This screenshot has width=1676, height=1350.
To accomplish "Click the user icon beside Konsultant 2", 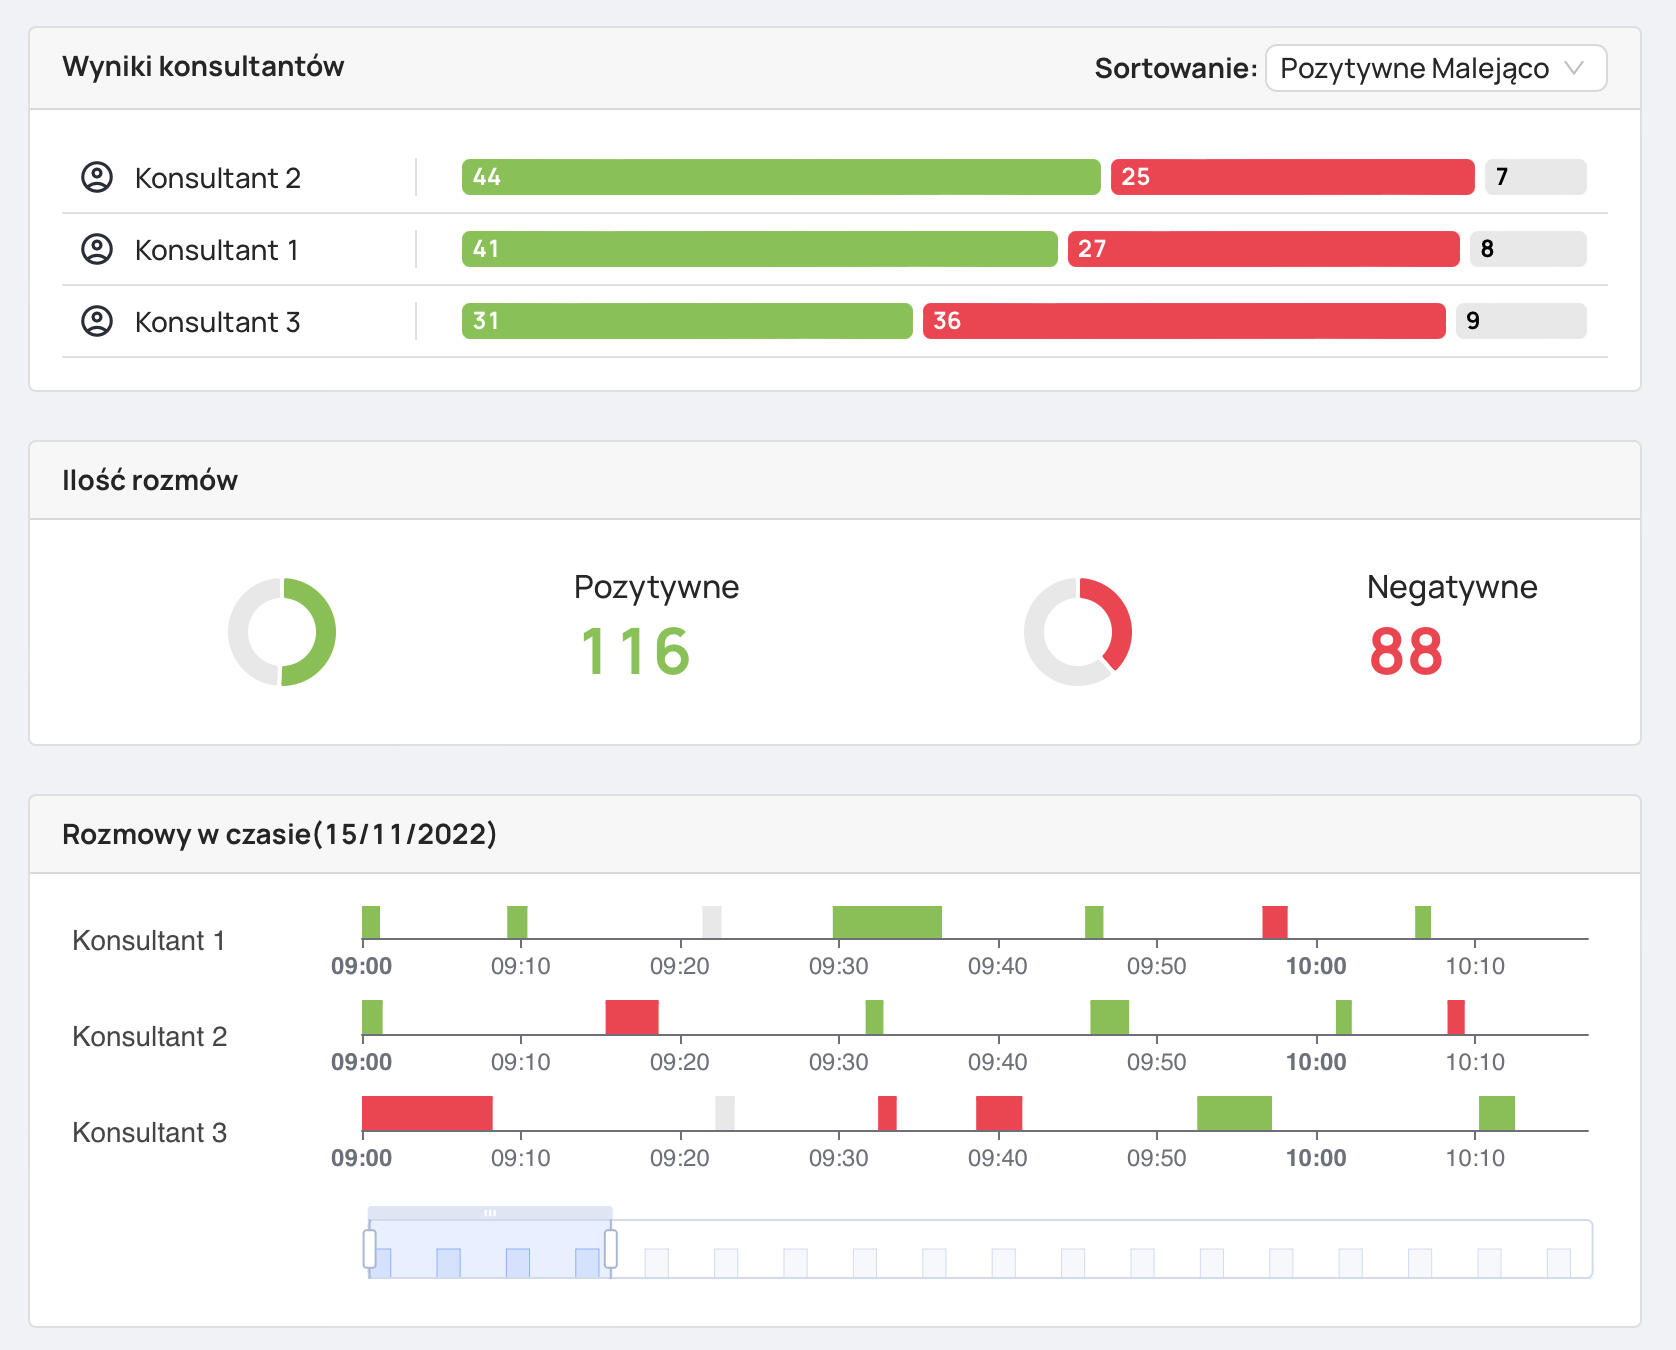I will [x=97, y=177].
